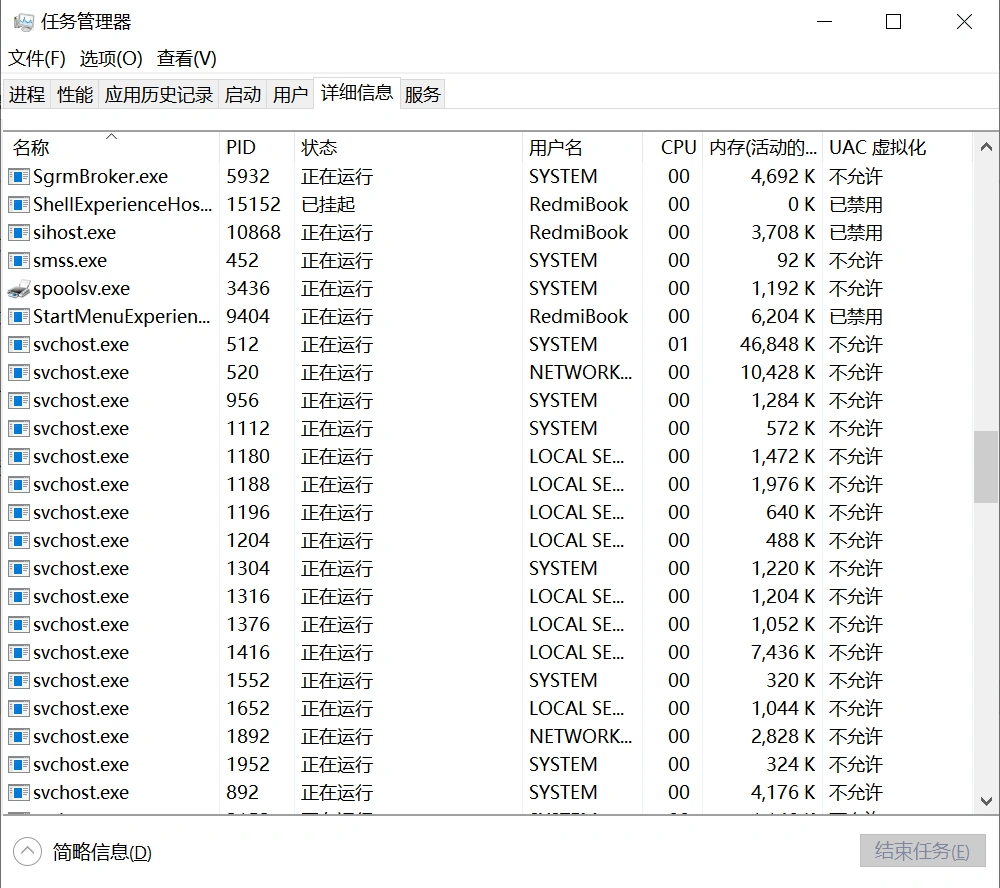Maximize the Task Manager window

893,22
